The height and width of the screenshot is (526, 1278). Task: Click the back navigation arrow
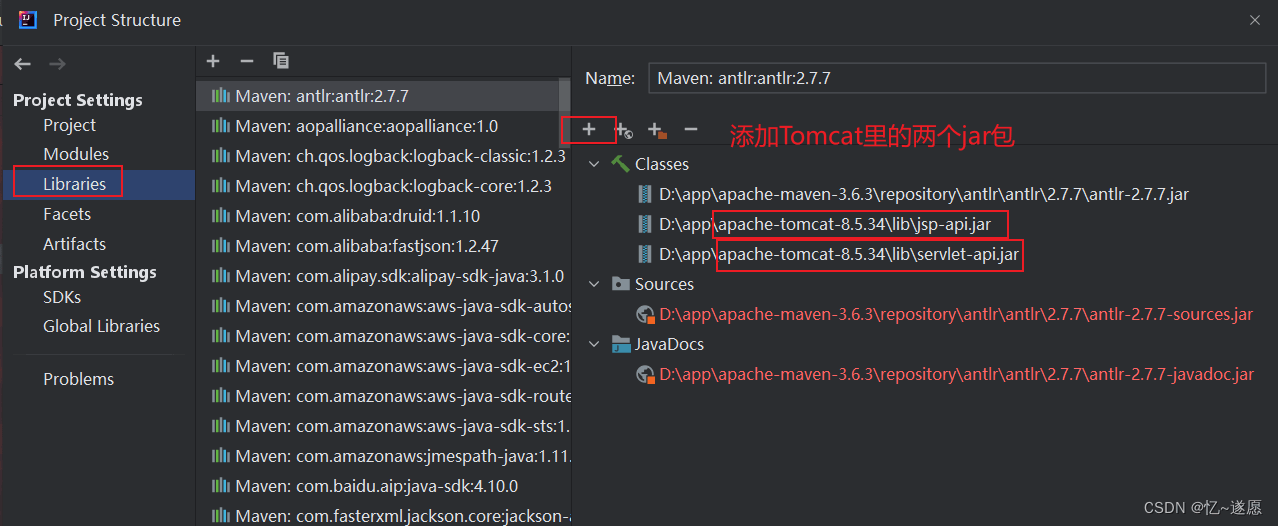pyautogui.click(x=22, y=64)
